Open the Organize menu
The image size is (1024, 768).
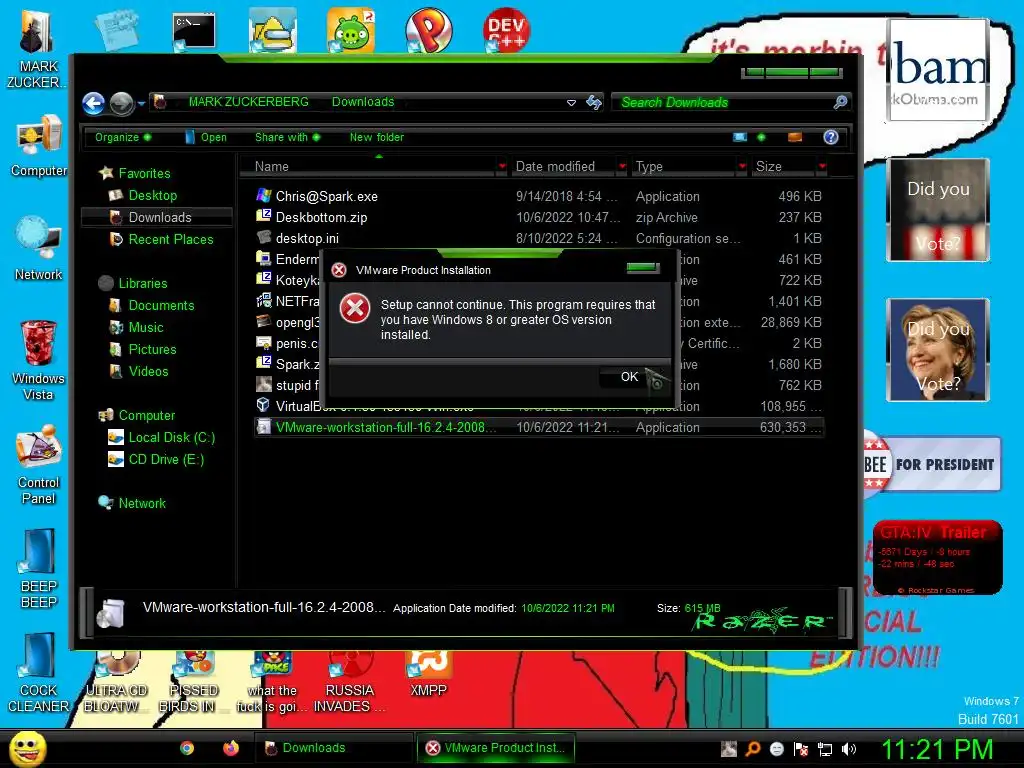coord(123,137)
